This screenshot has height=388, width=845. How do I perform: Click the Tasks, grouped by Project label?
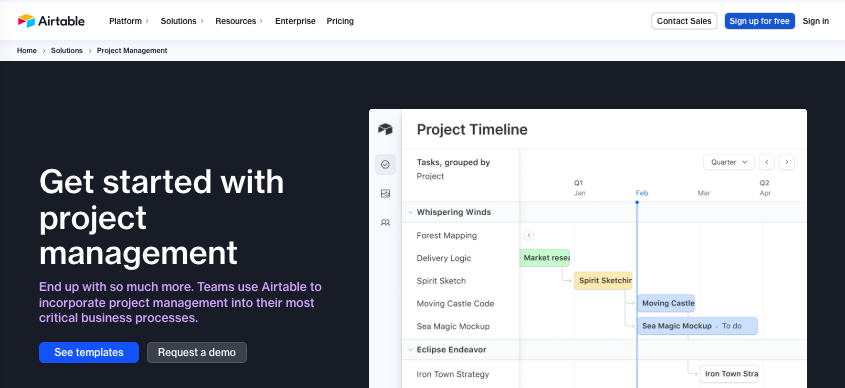[x=453, y=169]
